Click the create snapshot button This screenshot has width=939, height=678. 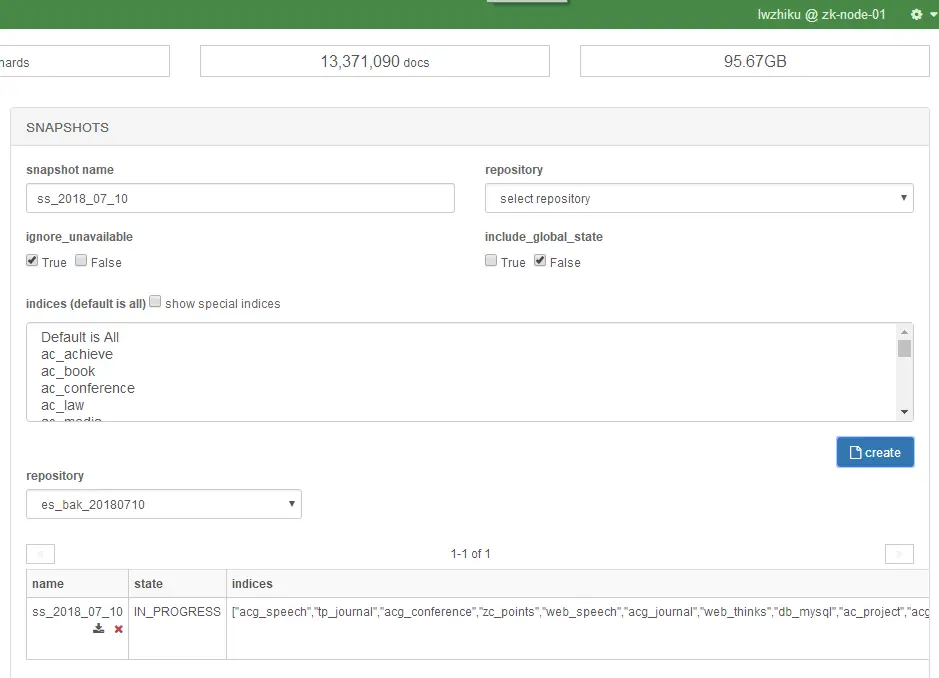[x=875, y=452]
